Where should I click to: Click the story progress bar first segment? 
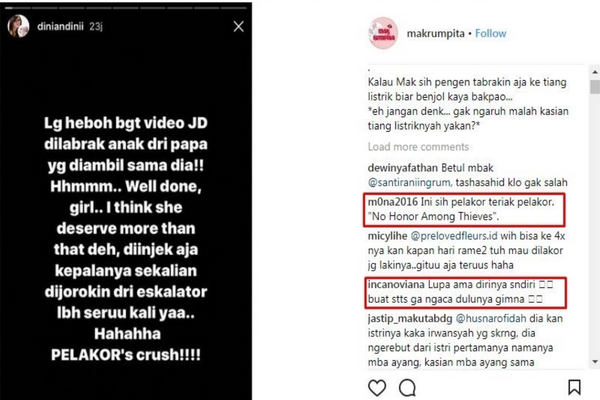pyautogui.click(x=18, y=8)
